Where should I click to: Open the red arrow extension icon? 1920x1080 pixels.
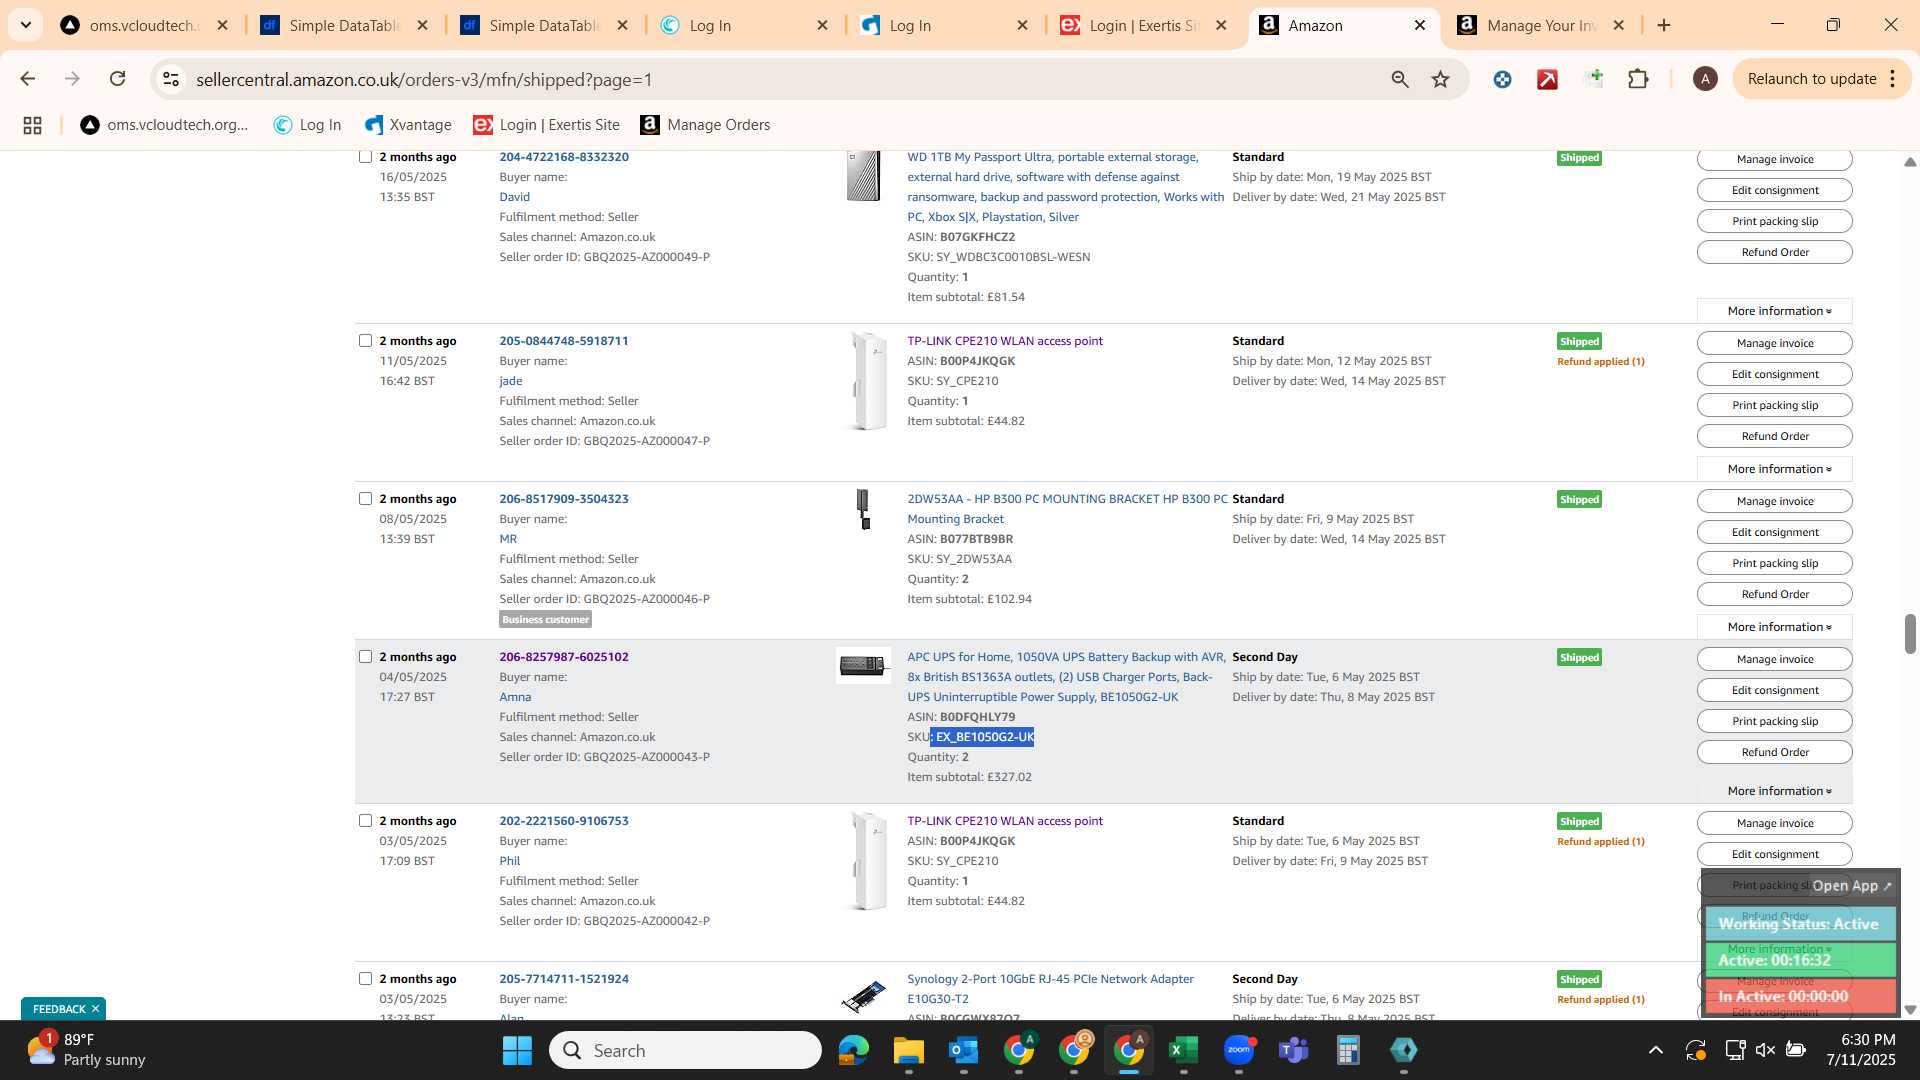(1547, 79)
